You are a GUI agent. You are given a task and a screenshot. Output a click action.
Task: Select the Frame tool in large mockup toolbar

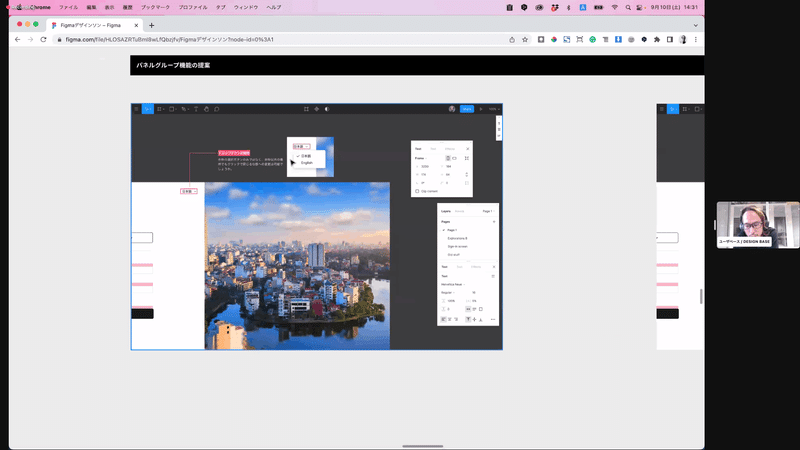coord(160,109)
